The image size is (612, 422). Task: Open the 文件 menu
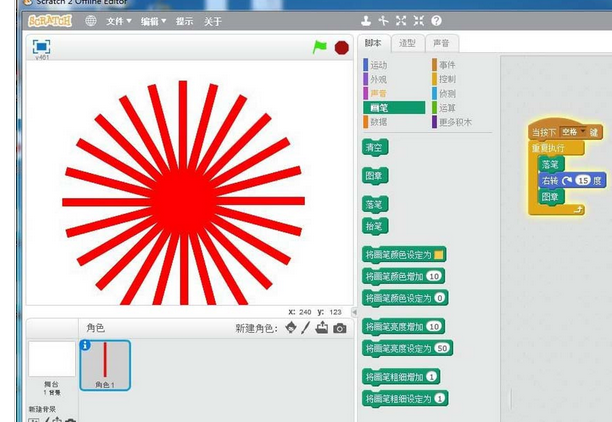pos(119,21)
